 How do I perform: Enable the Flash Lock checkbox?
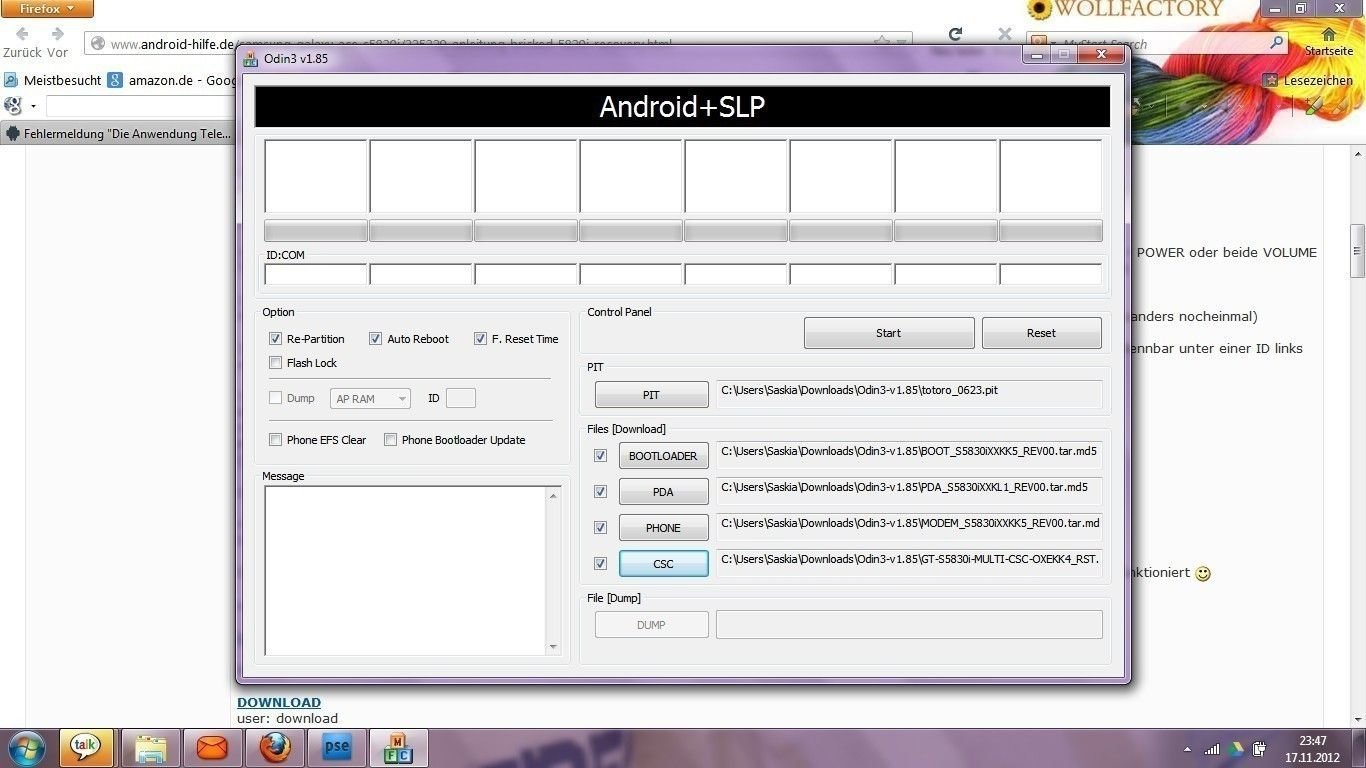(x=276, y=363)
